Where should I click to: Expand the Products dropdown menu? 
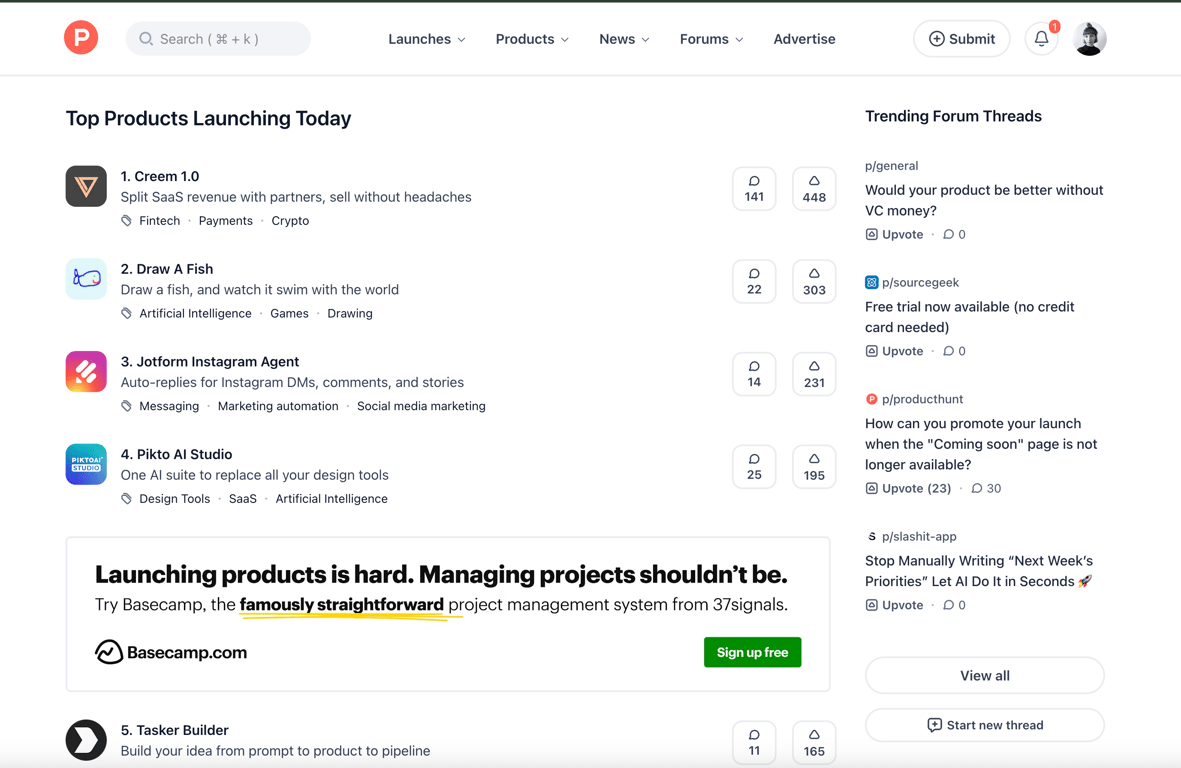coord(532,39)
